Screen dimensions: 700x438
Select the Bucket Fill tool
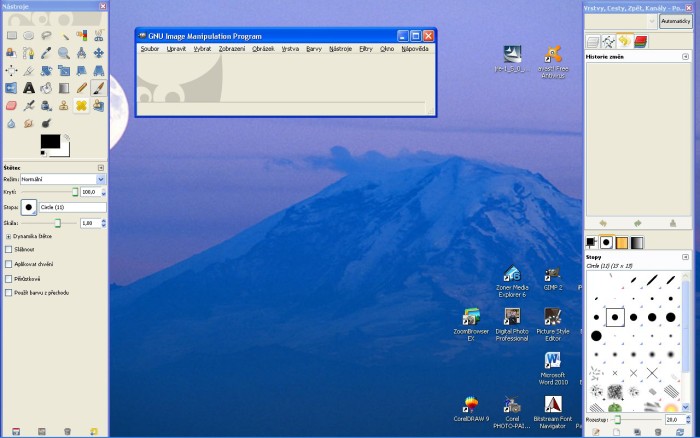46,88
